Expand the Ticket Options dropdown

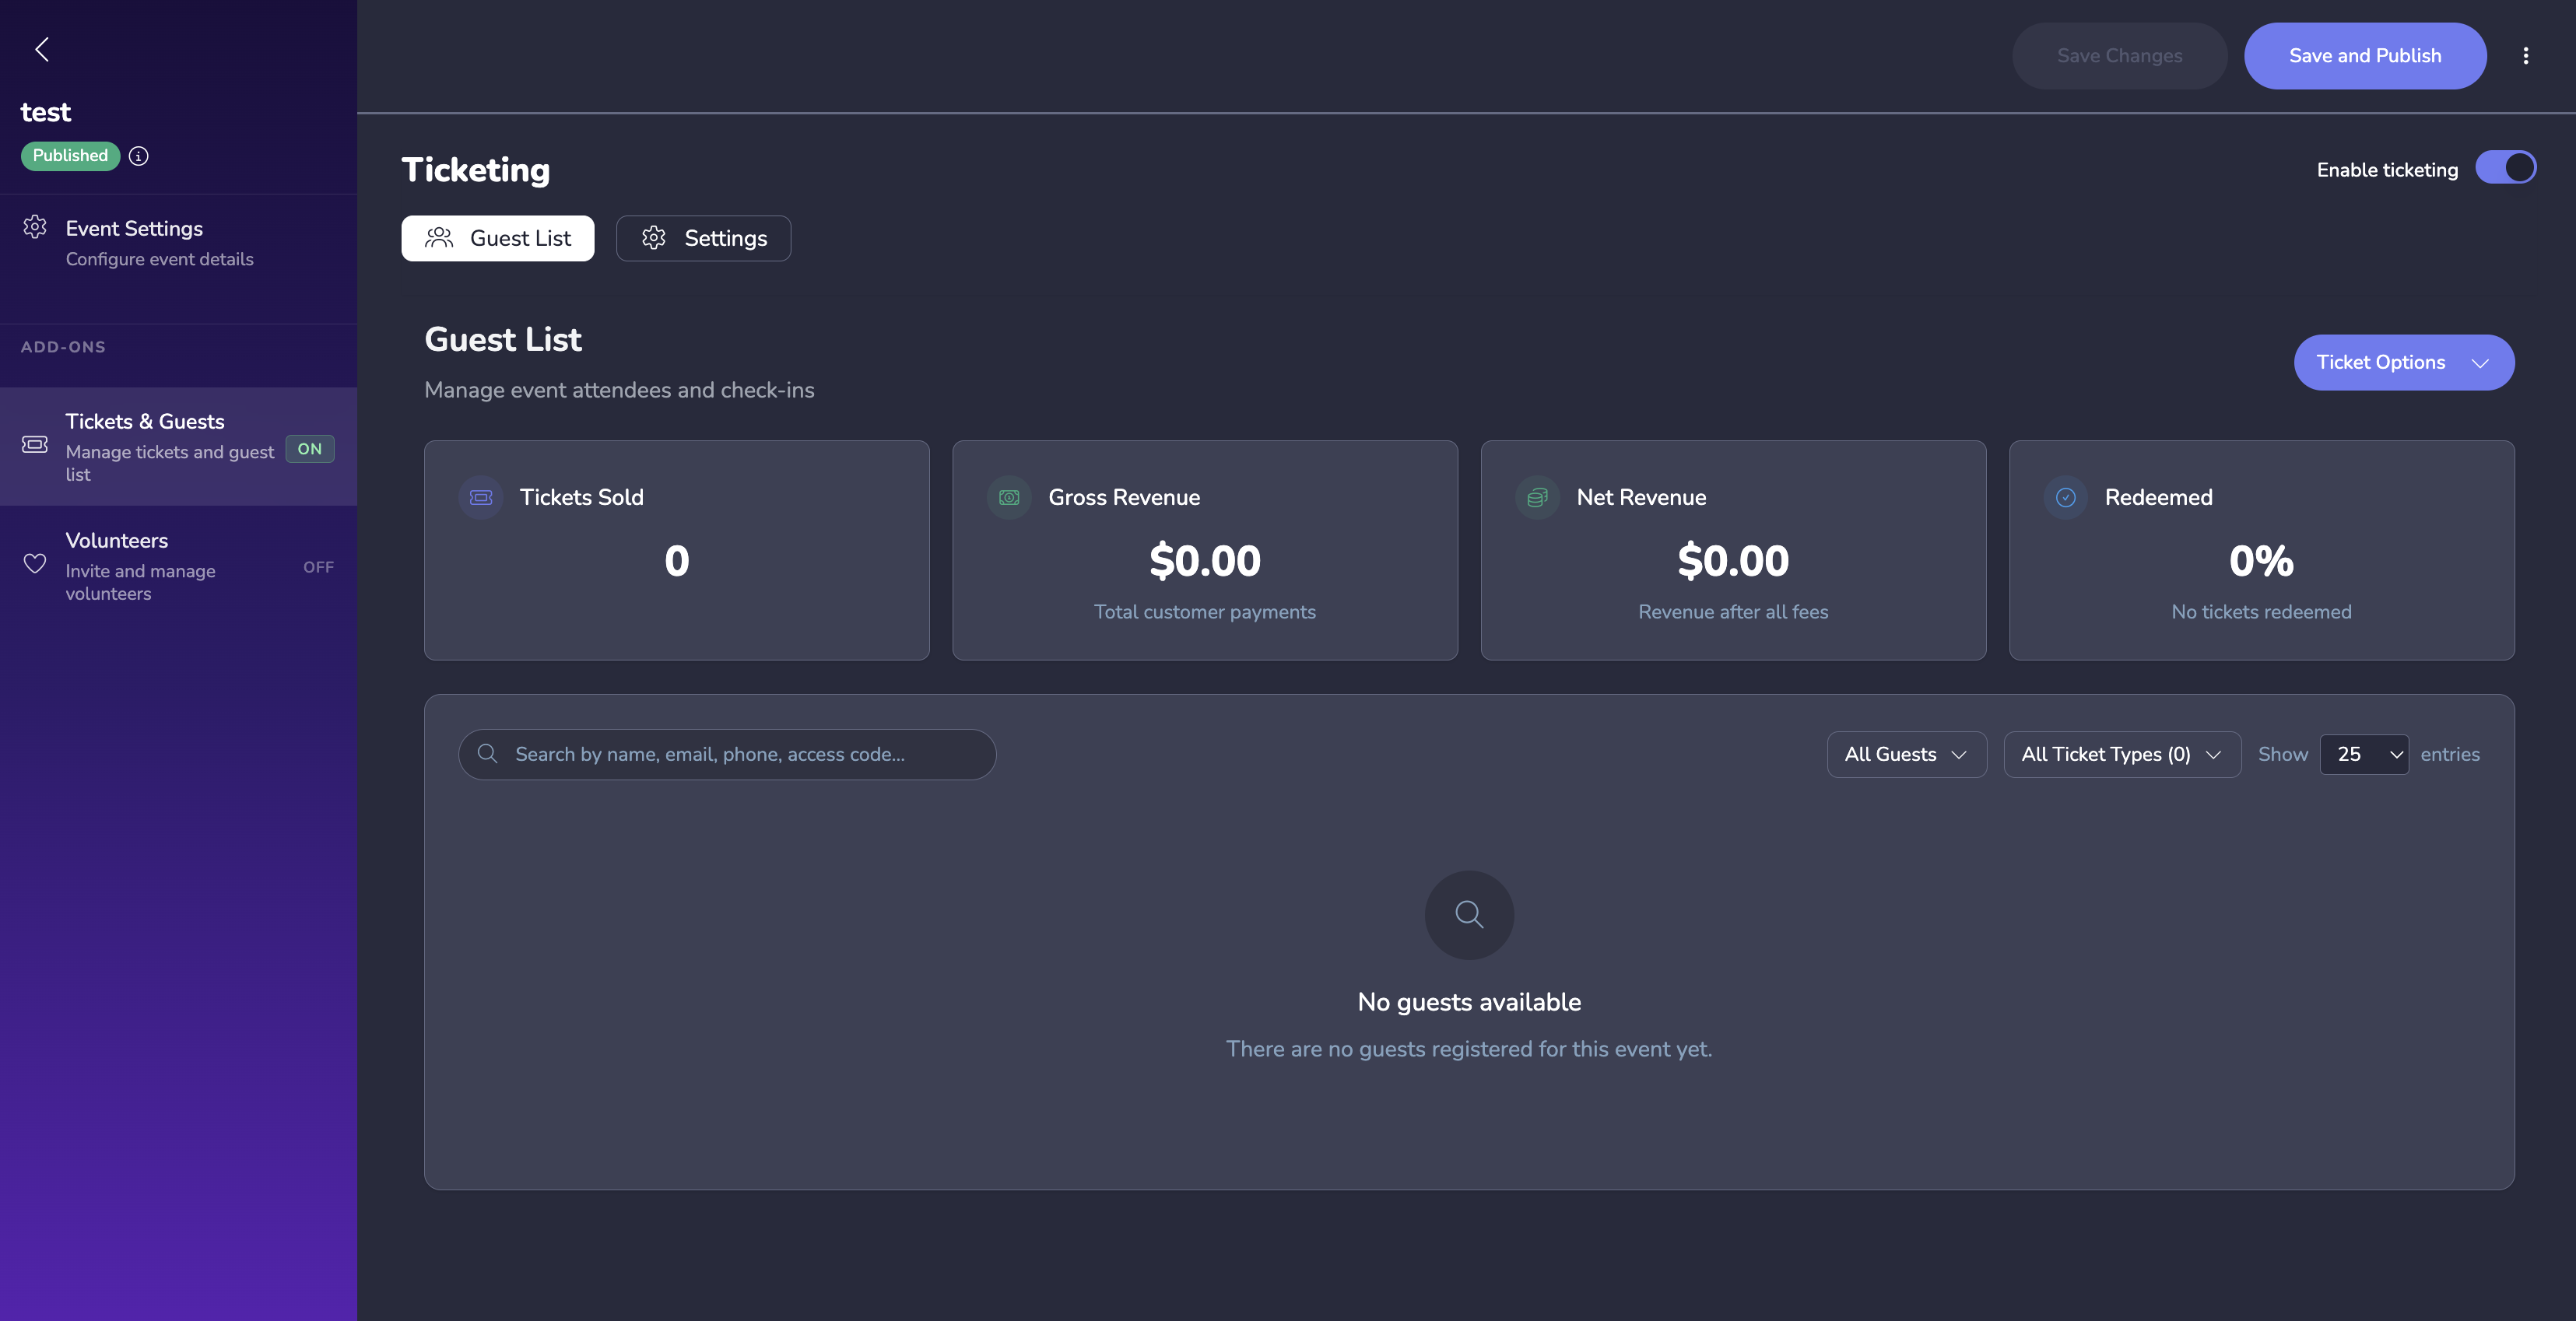pos(2403,362)
